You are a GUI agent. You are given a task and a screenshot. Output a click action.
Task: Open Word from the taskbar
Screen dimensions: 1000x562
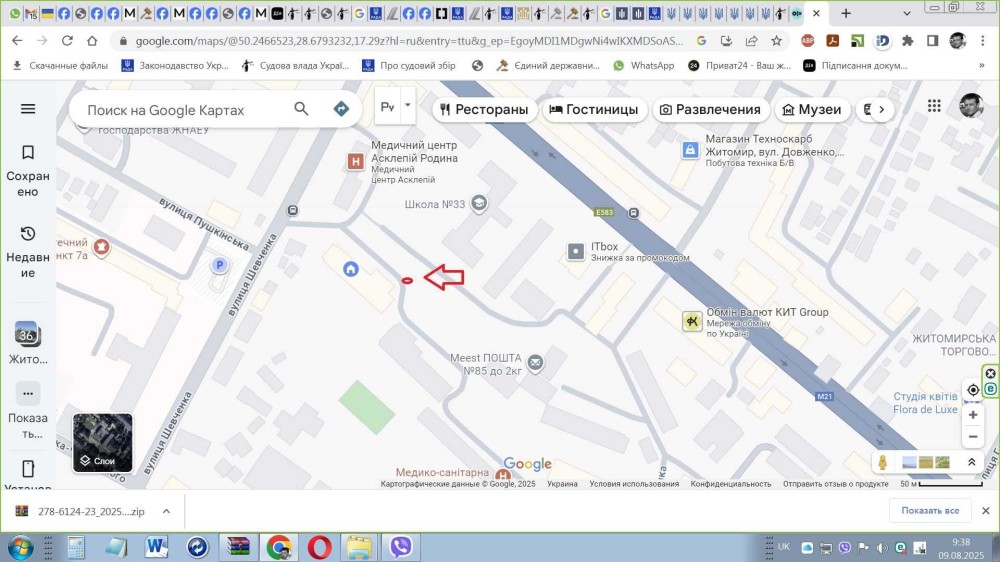(x=156, y=547)
